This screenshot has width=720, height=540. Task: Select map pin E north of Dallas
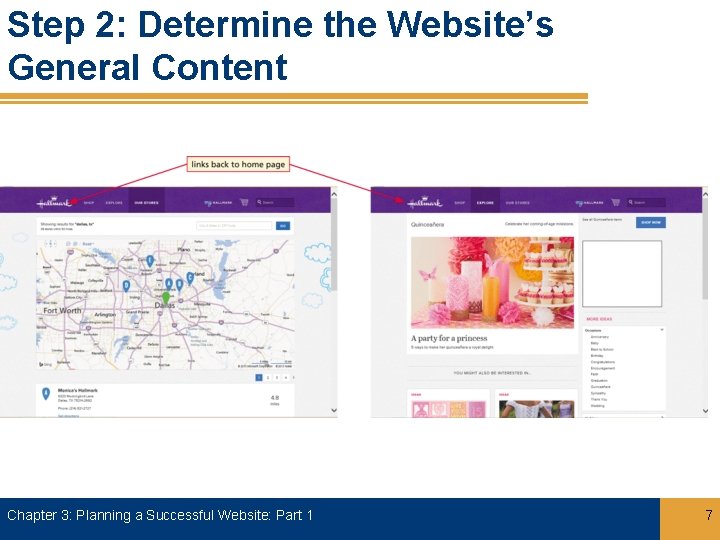click(150, 261)
